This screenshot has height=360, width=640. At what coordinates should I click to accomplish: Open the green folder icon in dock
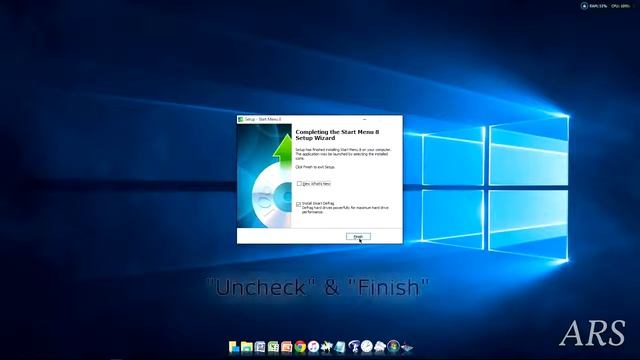coord(247,347)
